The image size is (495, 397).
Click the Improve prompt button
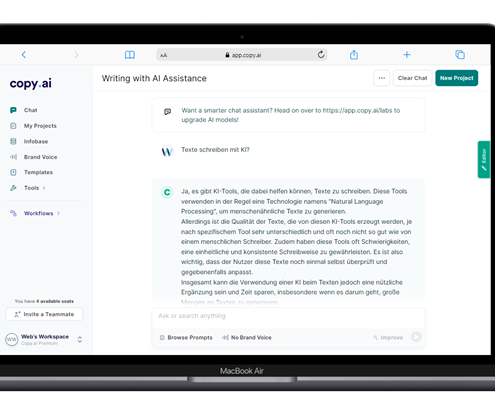click(x=388, y=338)
